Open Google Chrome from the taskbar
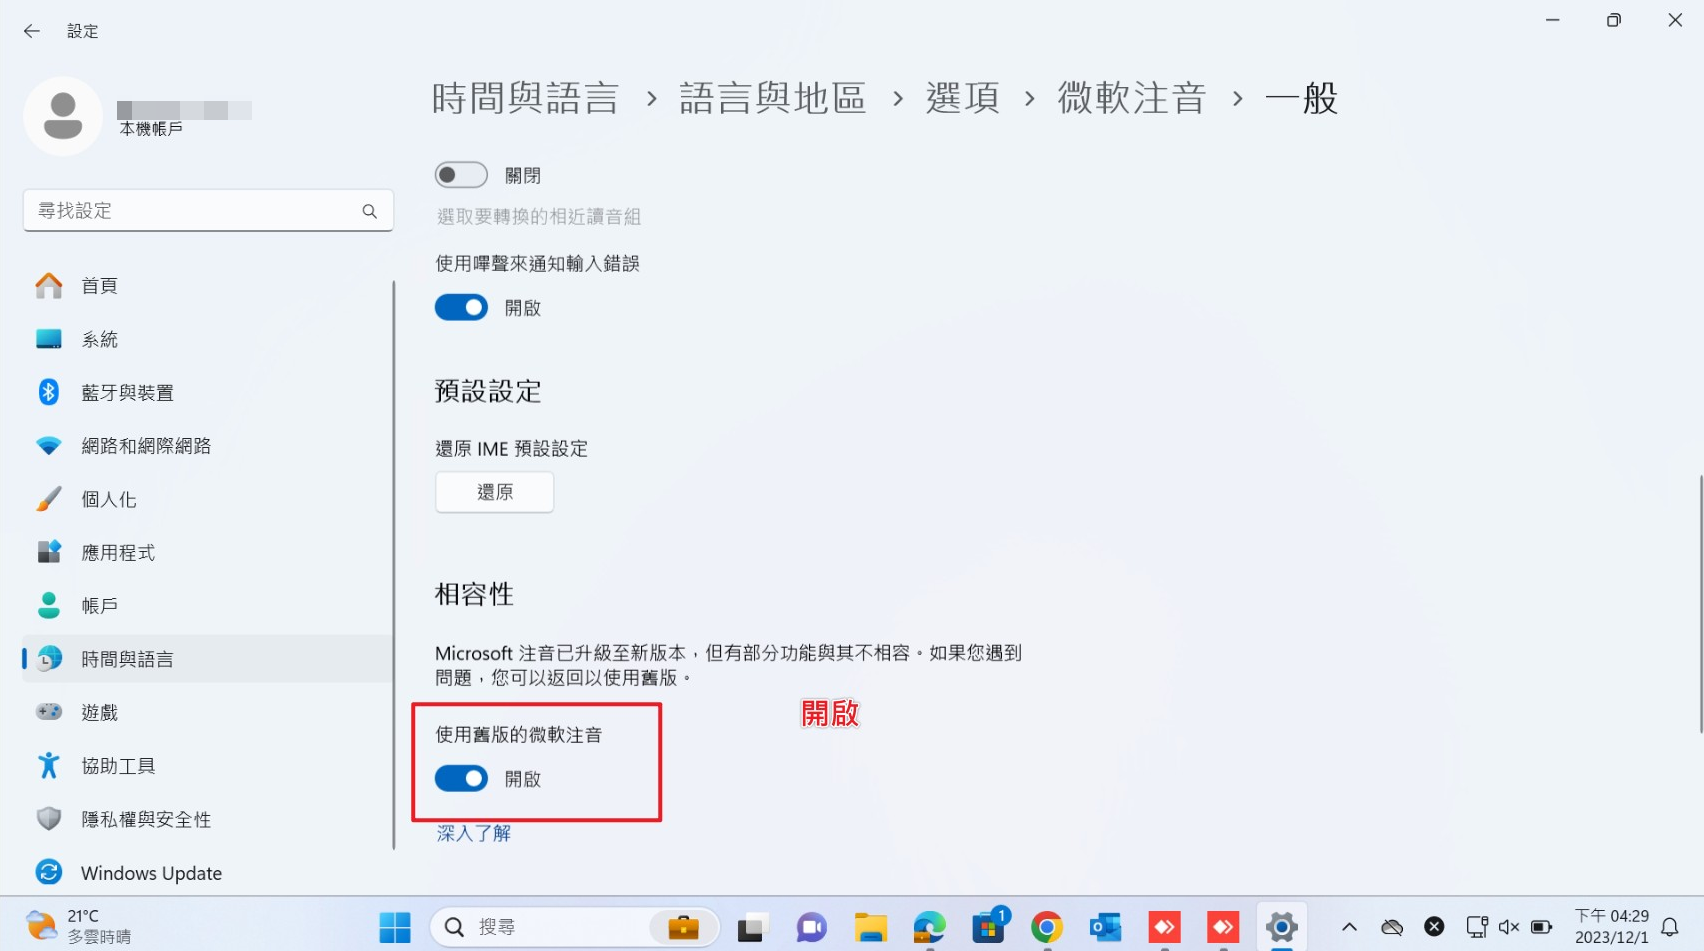The width and height of the screenshot is (1704, 951). coord(1047,928)
